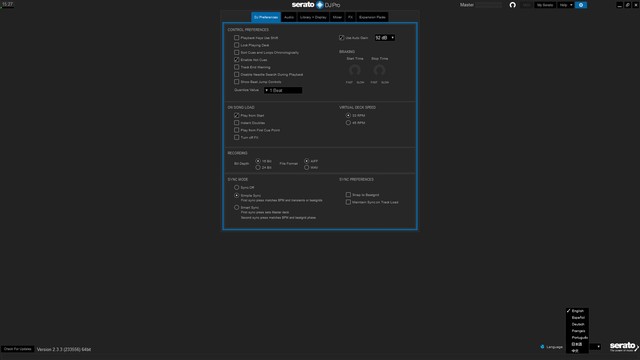Click the headphone icon in top bar

click(513, 5)
